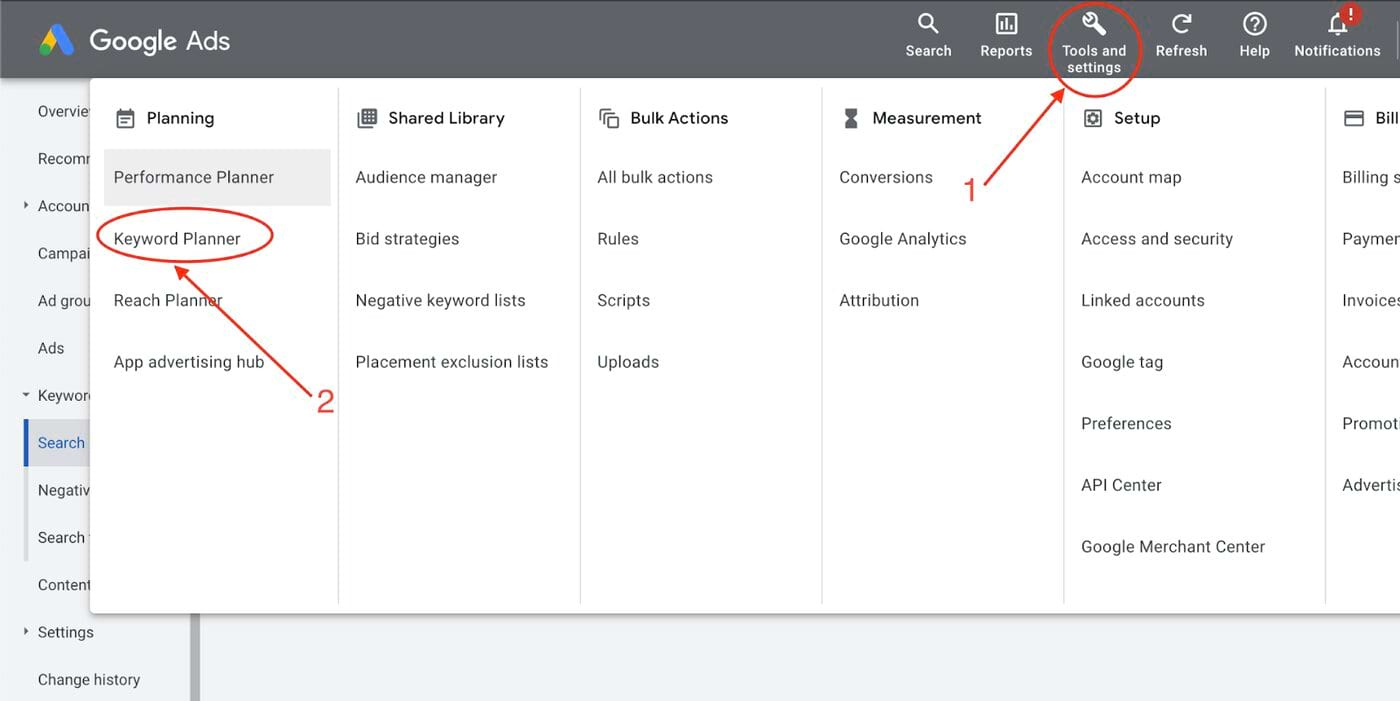Select Overview in the sidebar
Image resolution: width=1400 pixels, height=701 pixels.
coord(64,111)
